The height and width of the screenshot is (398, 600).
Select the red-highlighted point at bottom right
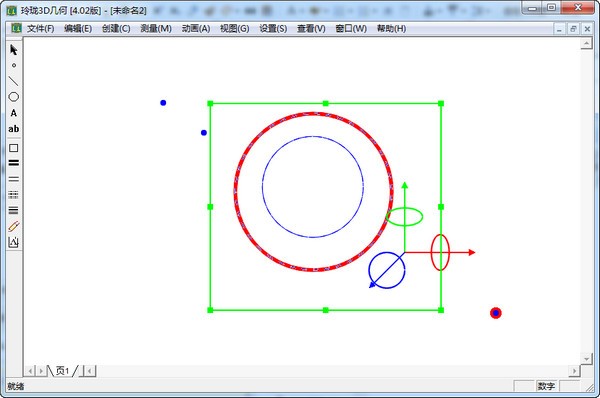[x=496, y=313]
